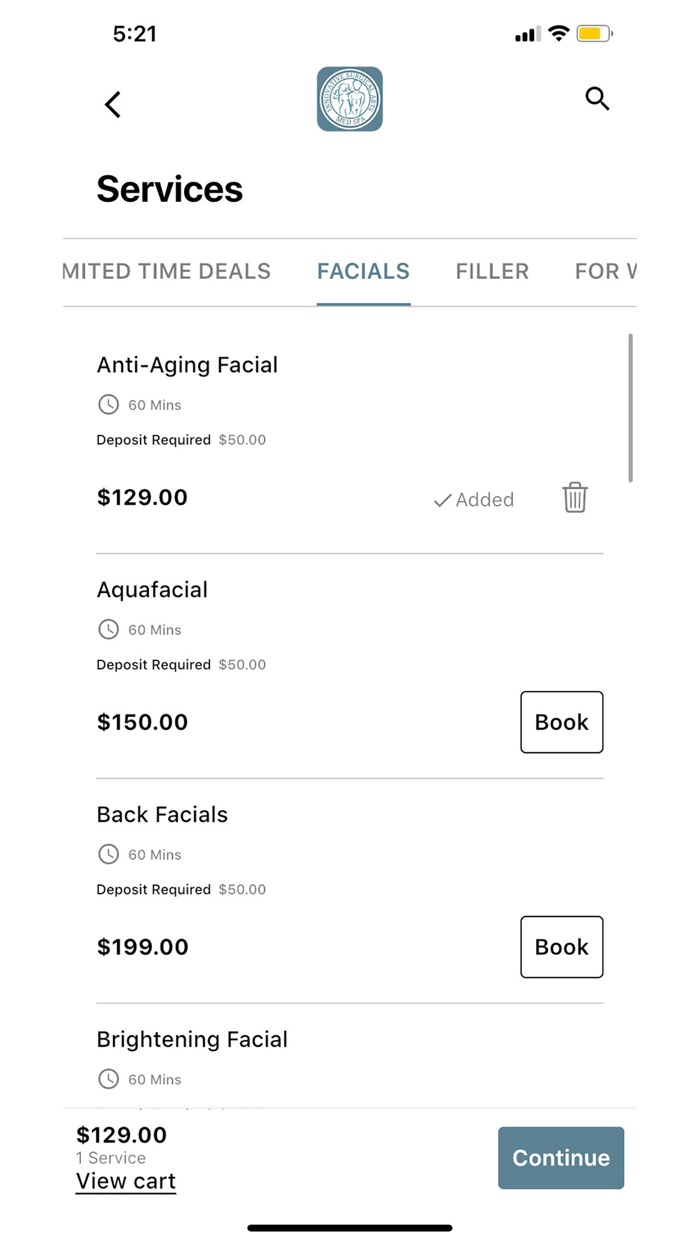Select the FACIALS tab

(x=363, y=271)
